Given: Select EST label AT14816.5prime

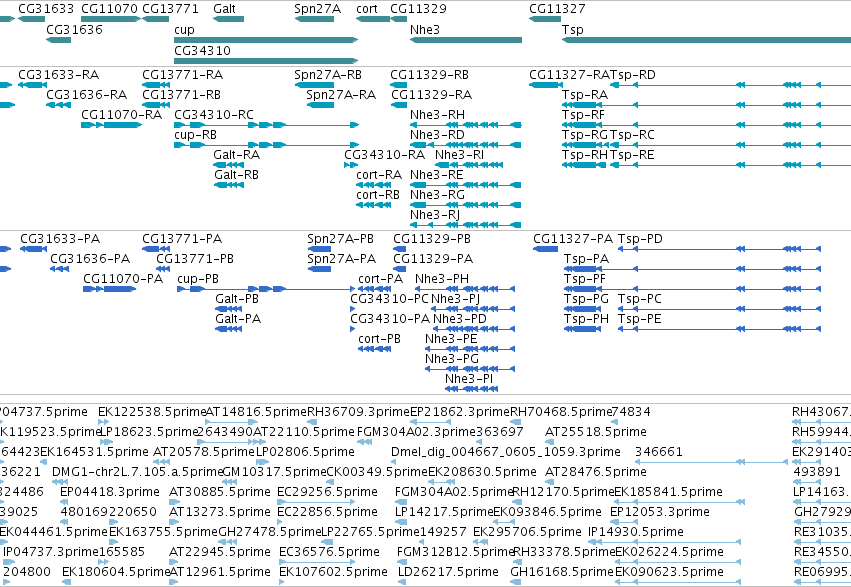Looking at the screenshot, I should (256, 412).
